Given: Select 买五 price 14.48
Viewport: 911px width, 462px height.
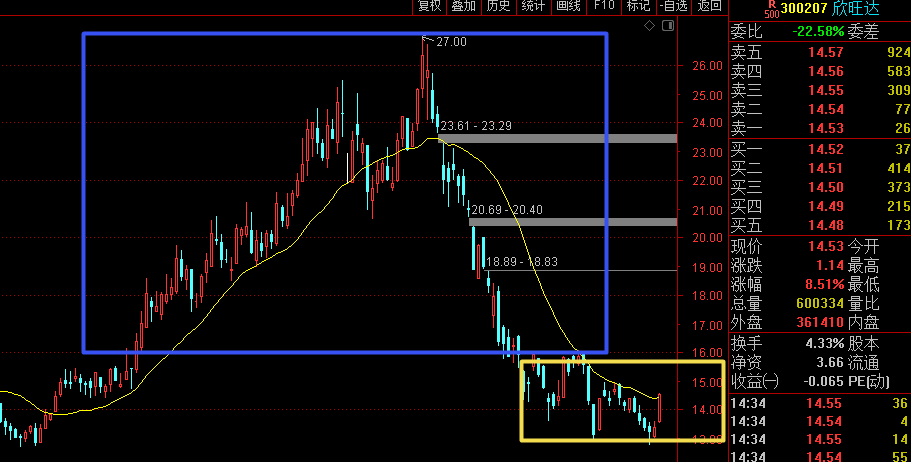Looking at the screenshot, I should 826,225.
